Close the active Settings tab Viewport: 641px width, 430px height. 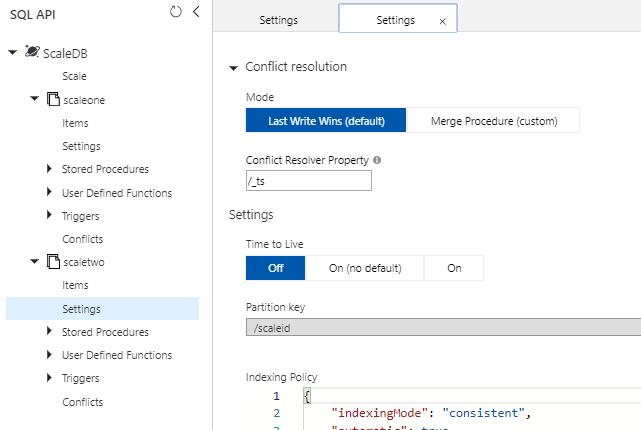pyautogui.click(x=442, y=20)
